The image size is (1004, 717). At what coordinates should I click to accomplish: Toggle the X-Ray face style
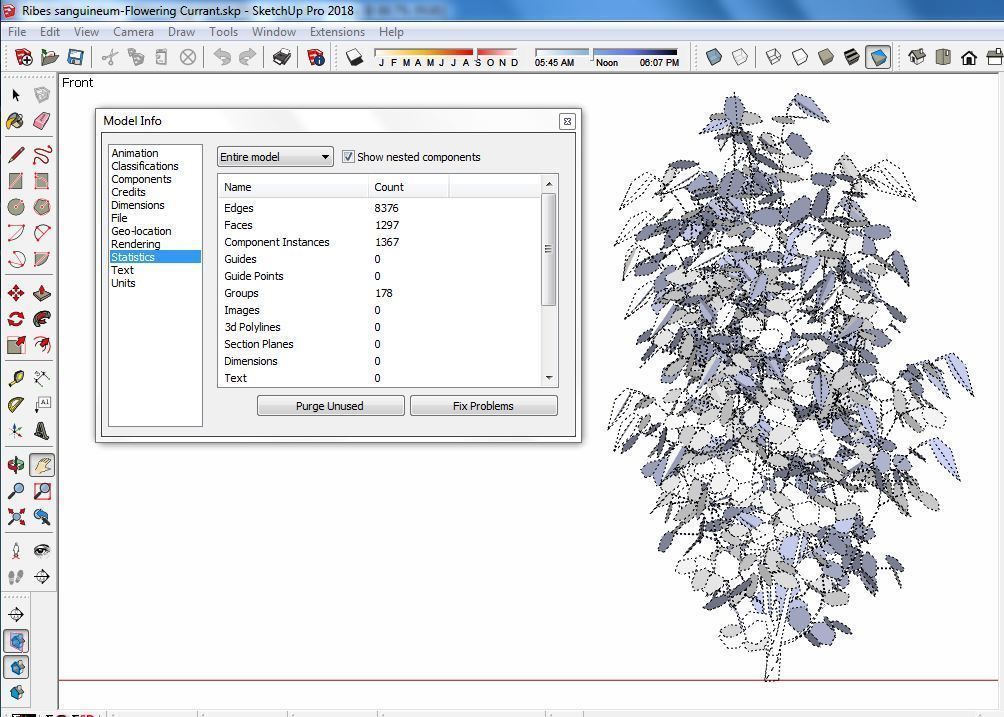tap(713, 58)
